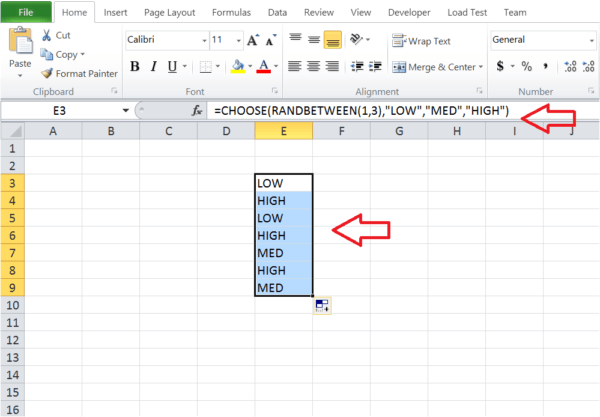The height and width of the screenshot is (417, 600).
Task: Click Increase Indent icon
Action: (375, 67)
